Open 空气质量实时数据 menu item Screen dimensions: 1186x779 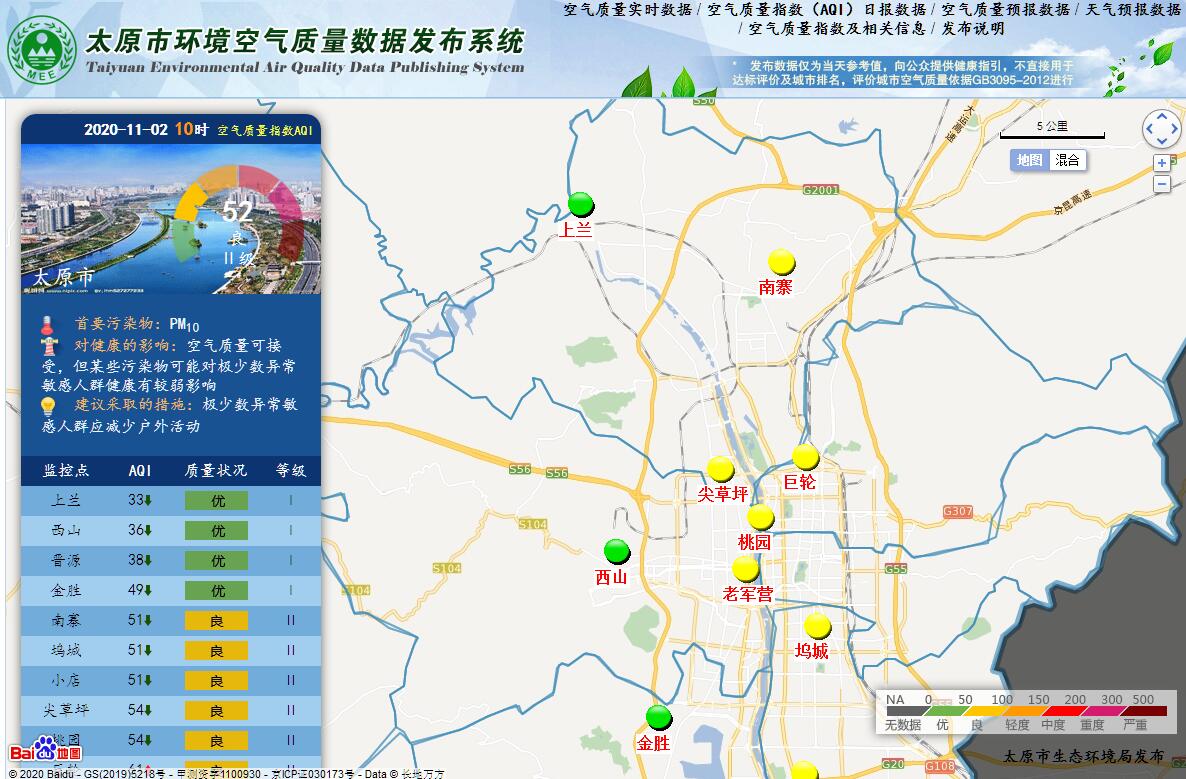627,10
